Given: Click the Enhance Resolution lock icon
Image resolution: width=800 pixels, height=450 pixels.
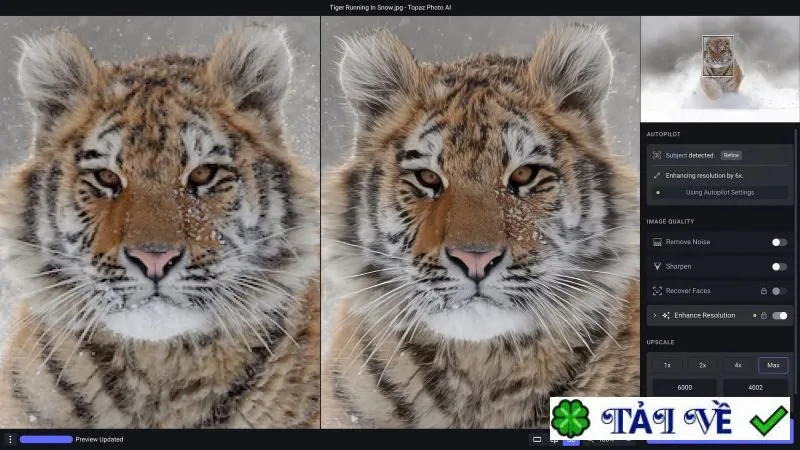Looking at the screenshot, I should click(764, 315).
